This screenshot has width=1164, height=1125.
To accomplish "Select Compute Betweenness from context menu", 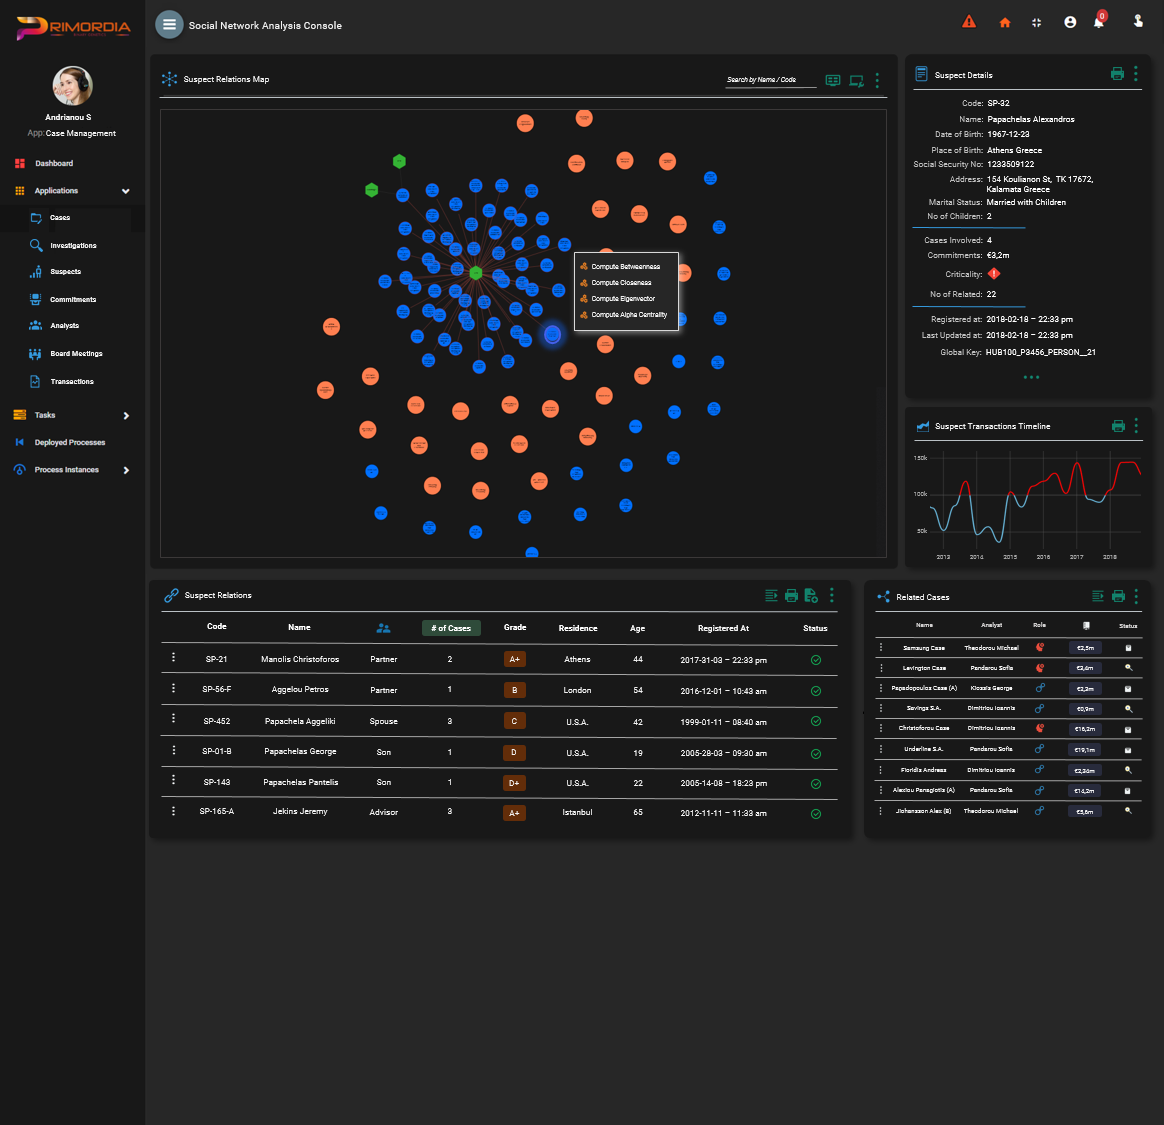I will (x=625, y=267).
